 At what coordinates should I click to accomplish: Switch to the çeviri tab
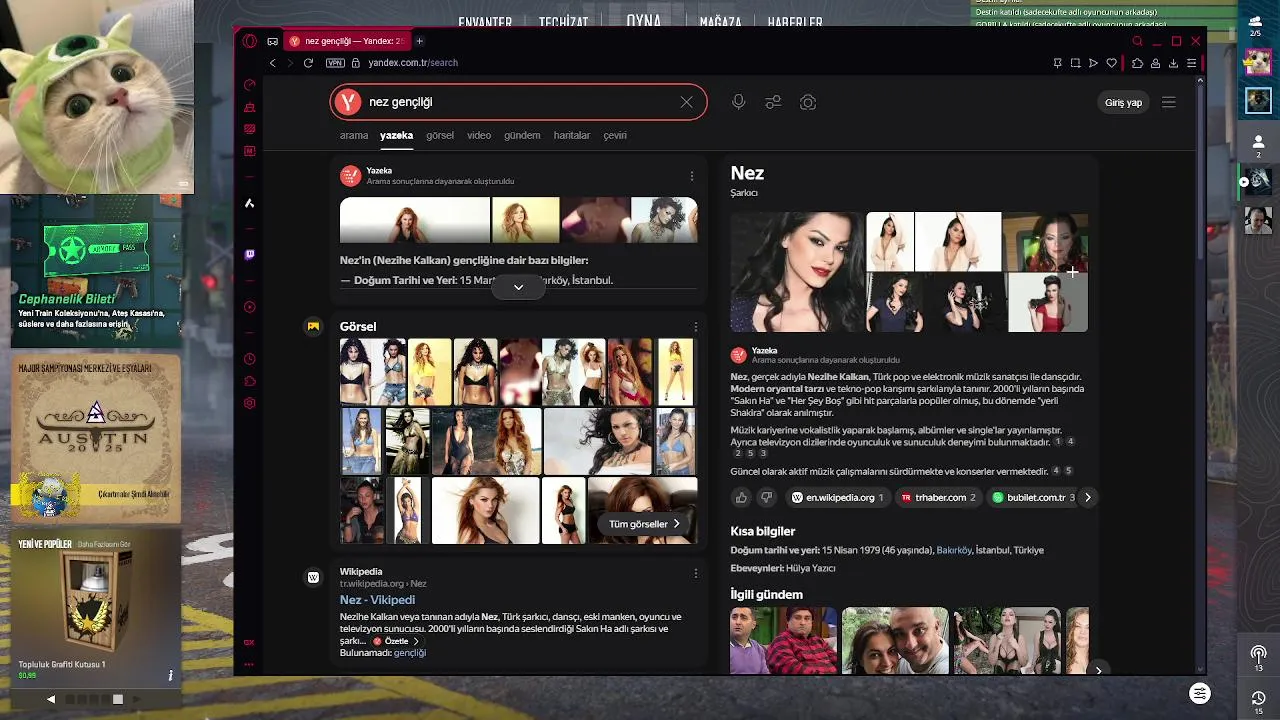[x=615, y=135]
